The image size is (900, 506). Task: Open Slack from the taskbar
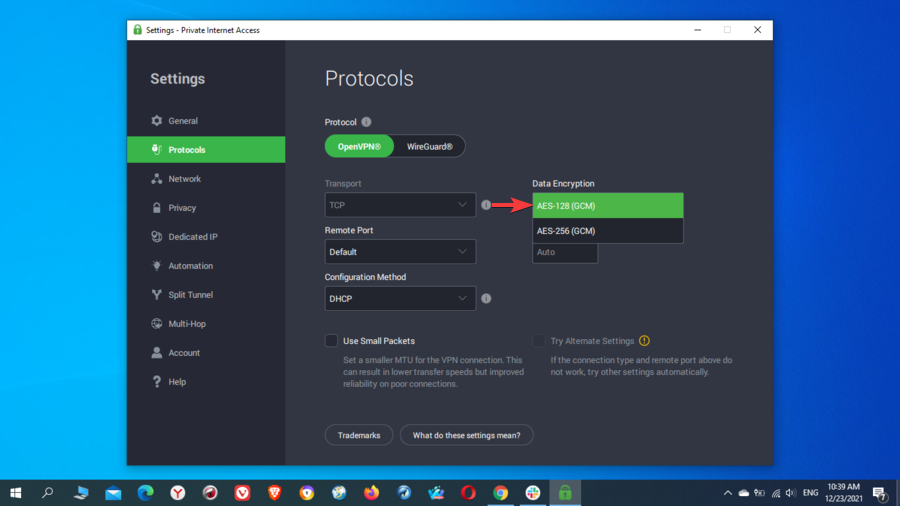point(533,493)
